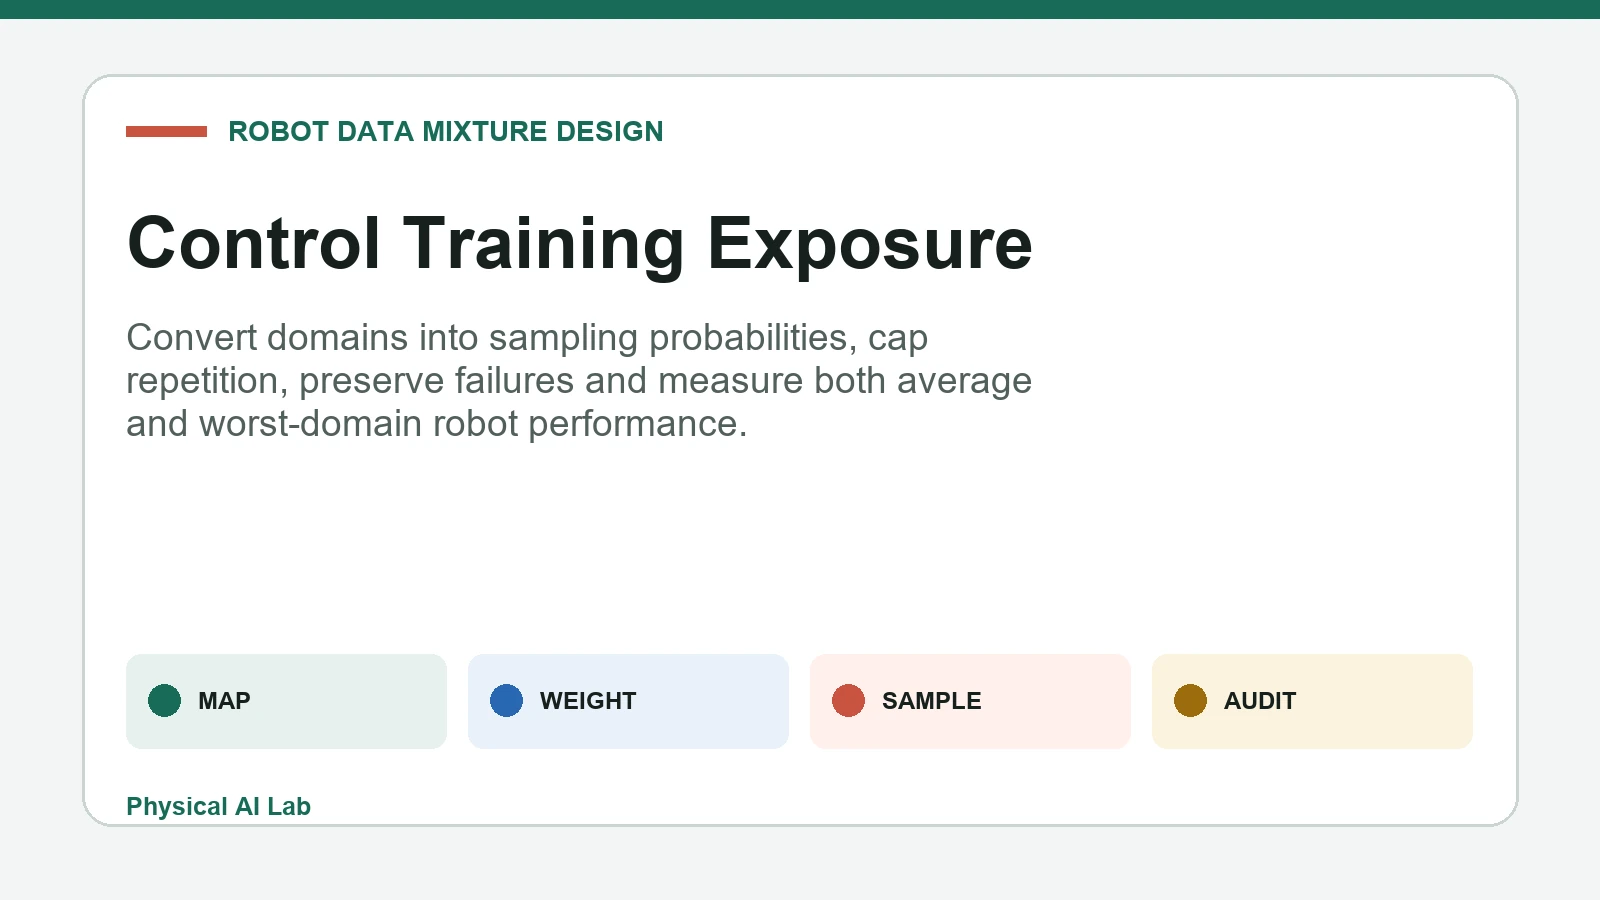Screen dimensions: 1600x900
Task: Click the red accent bar beside header
Action: [166, 131]
